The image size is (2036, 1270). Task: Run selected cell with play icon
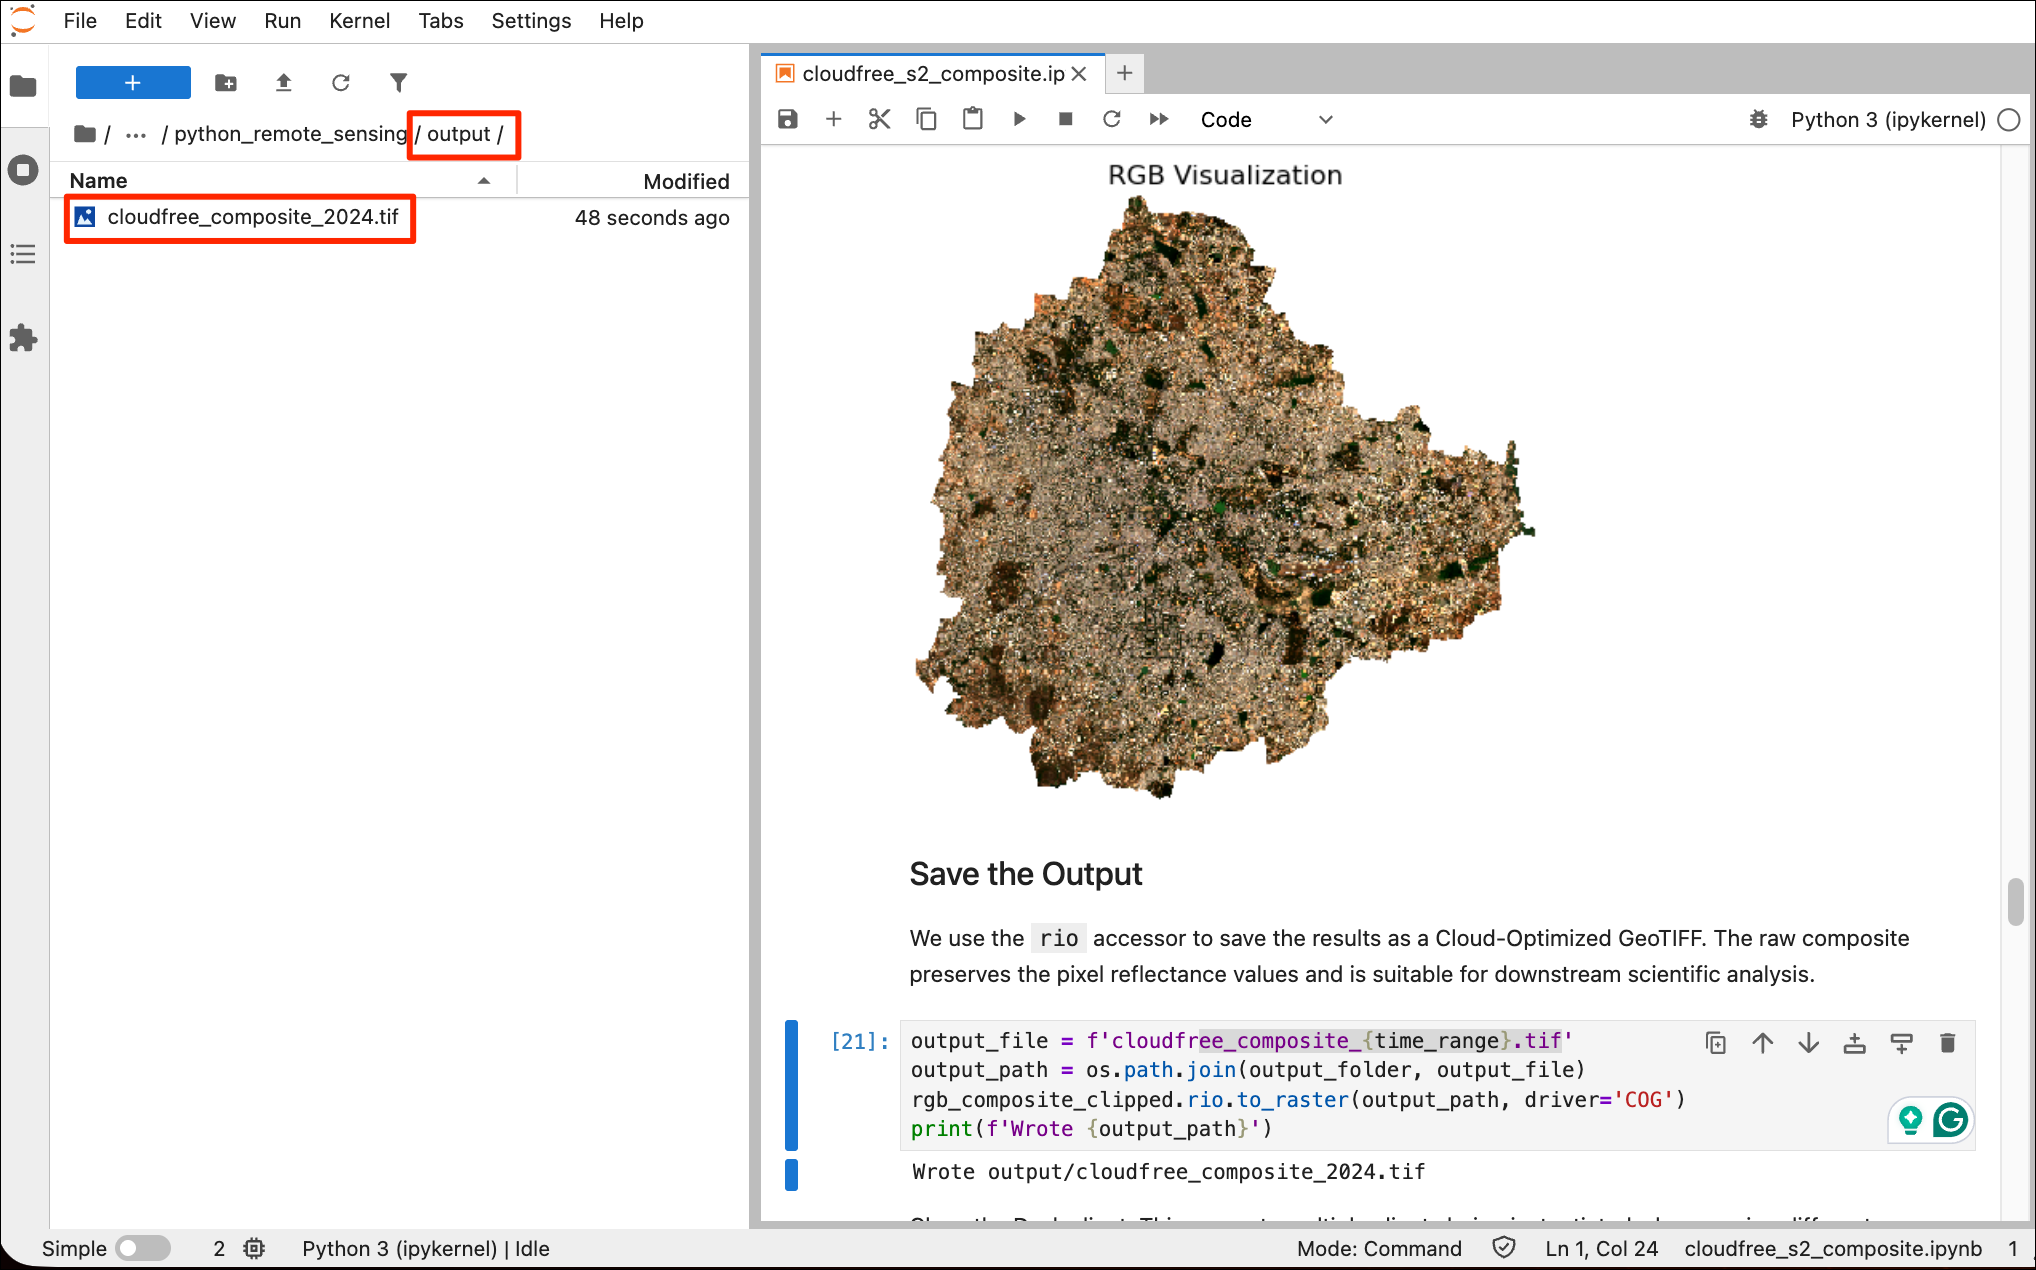click(x=1019, y=120)
